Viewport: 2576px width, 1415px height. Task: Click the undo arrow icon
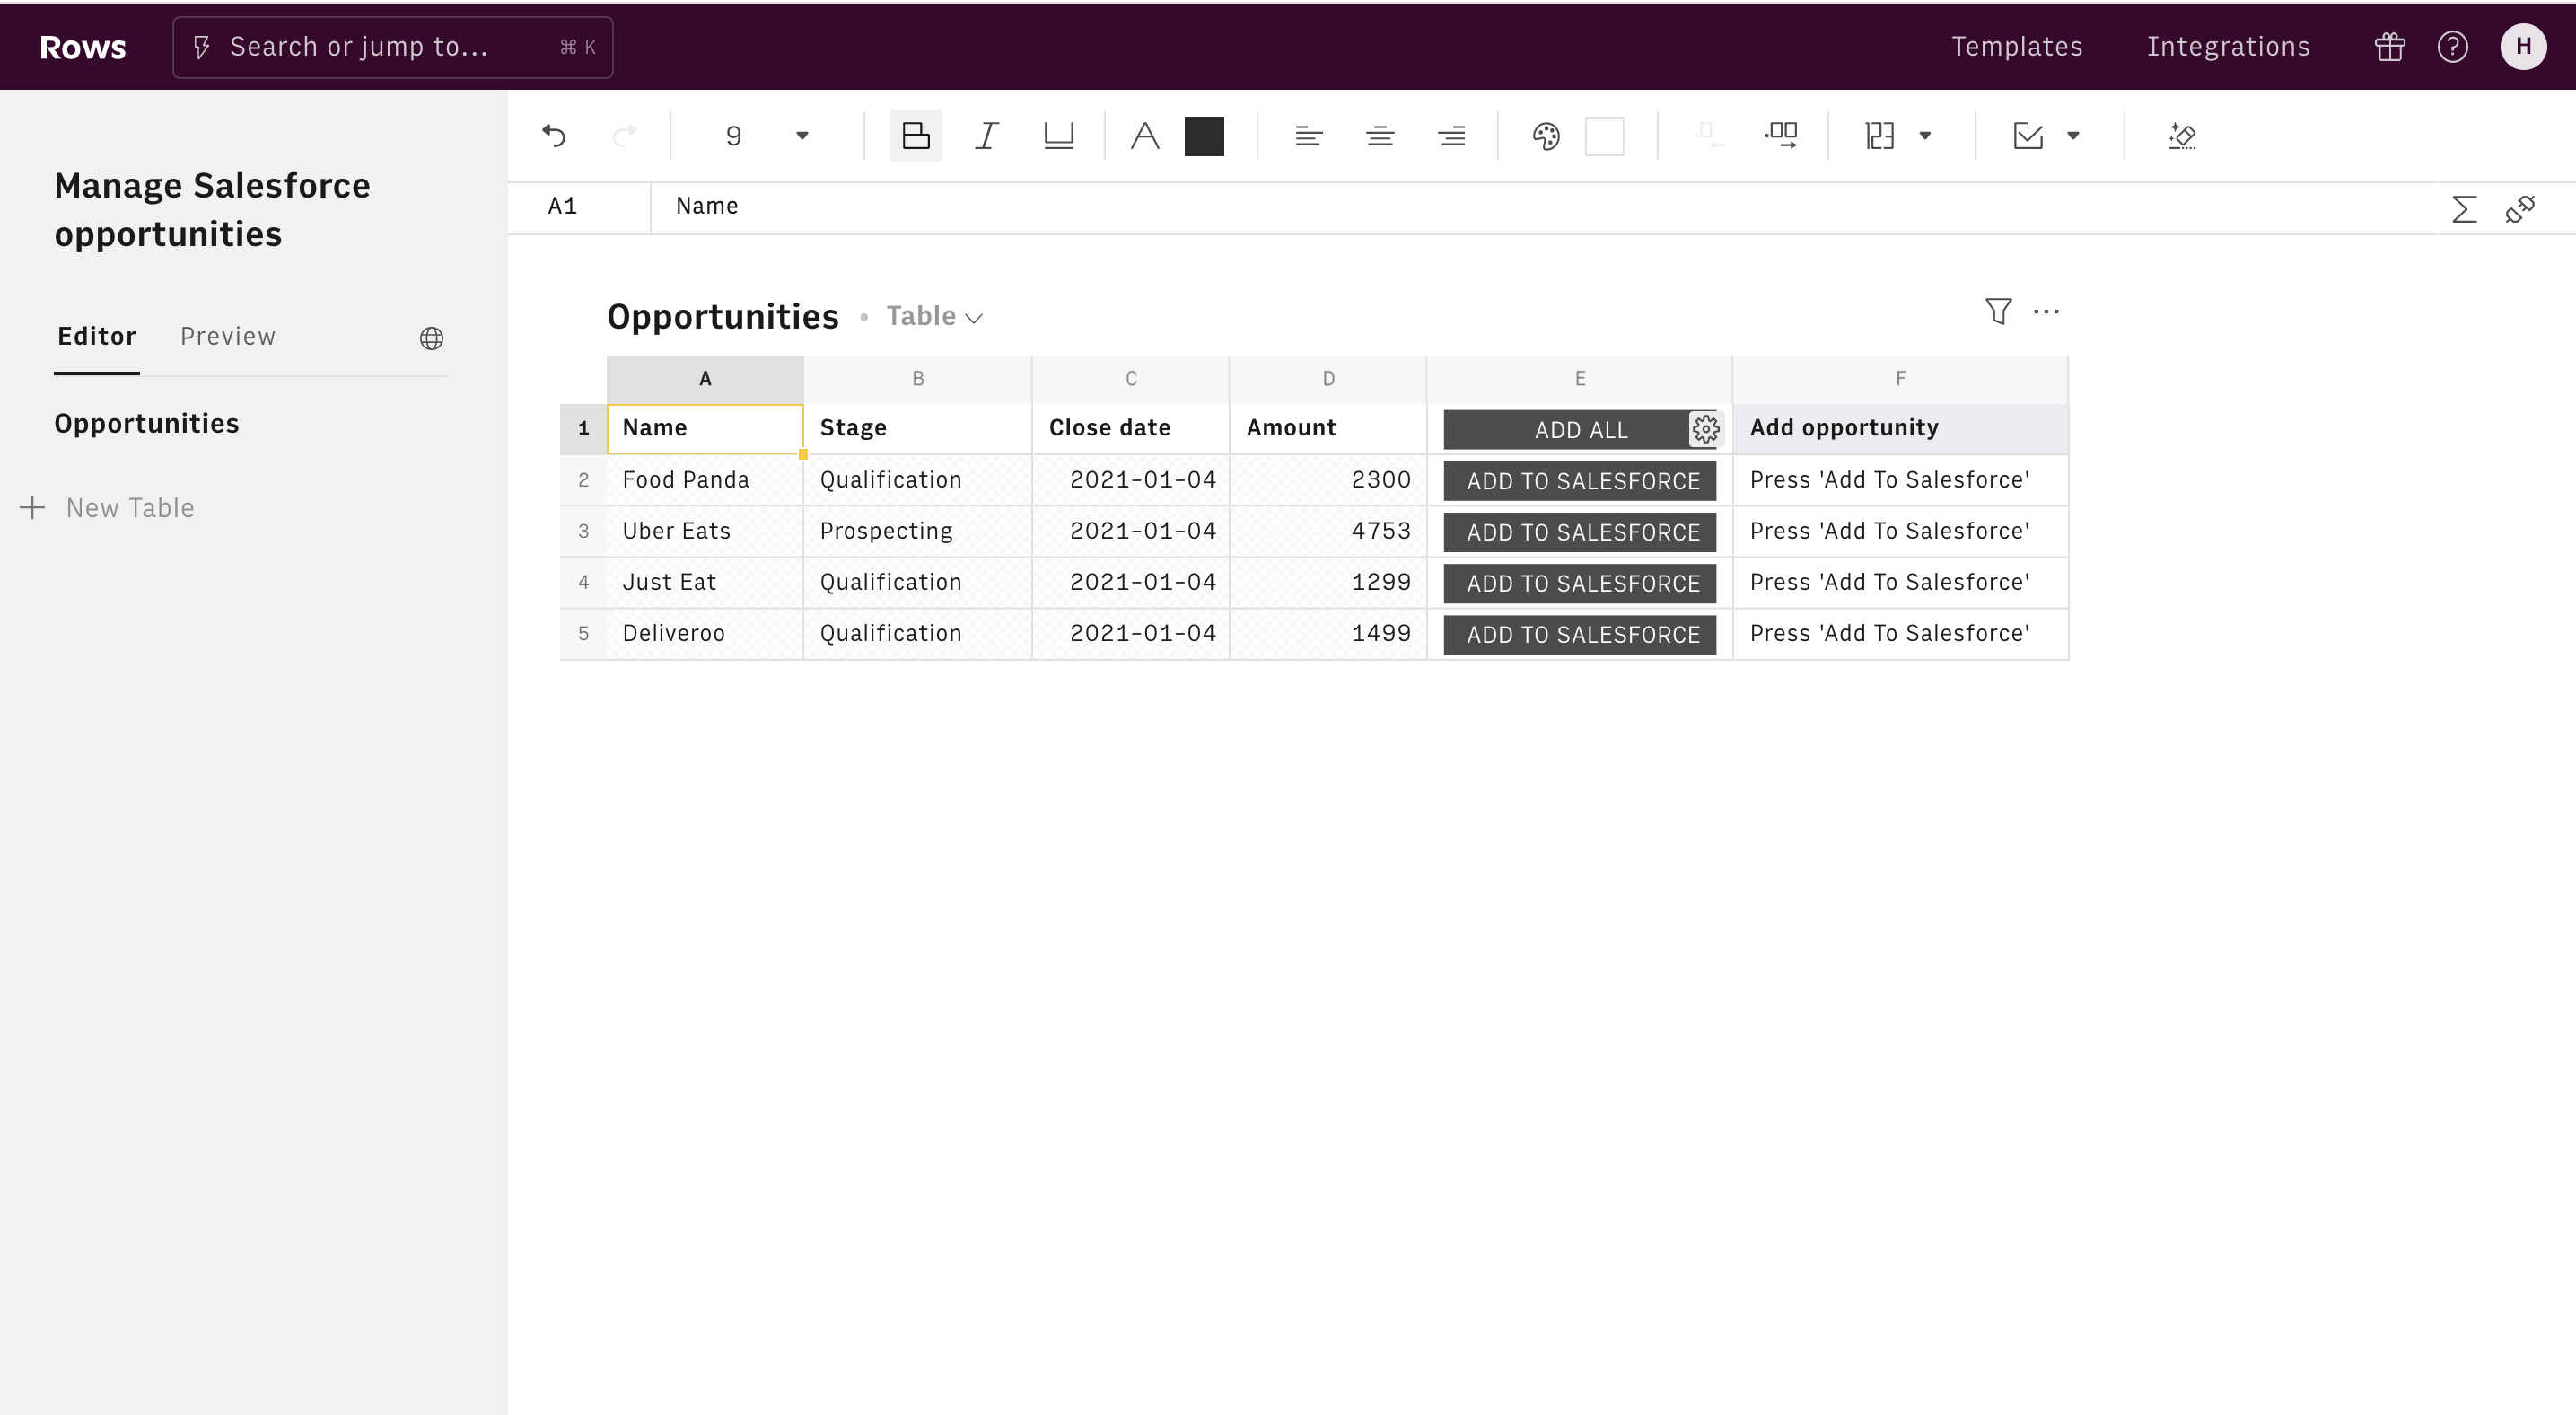pos(556,134)
